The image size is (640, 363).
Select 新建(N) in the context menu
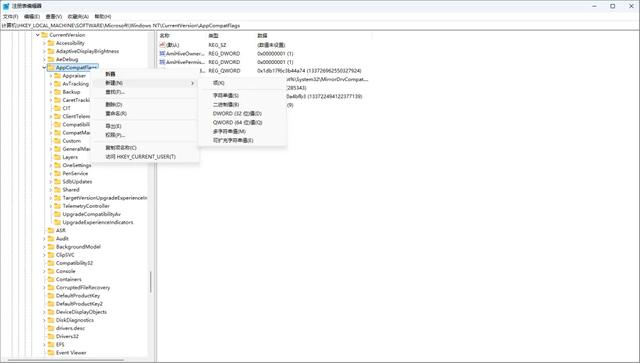[x=145, y=83]
